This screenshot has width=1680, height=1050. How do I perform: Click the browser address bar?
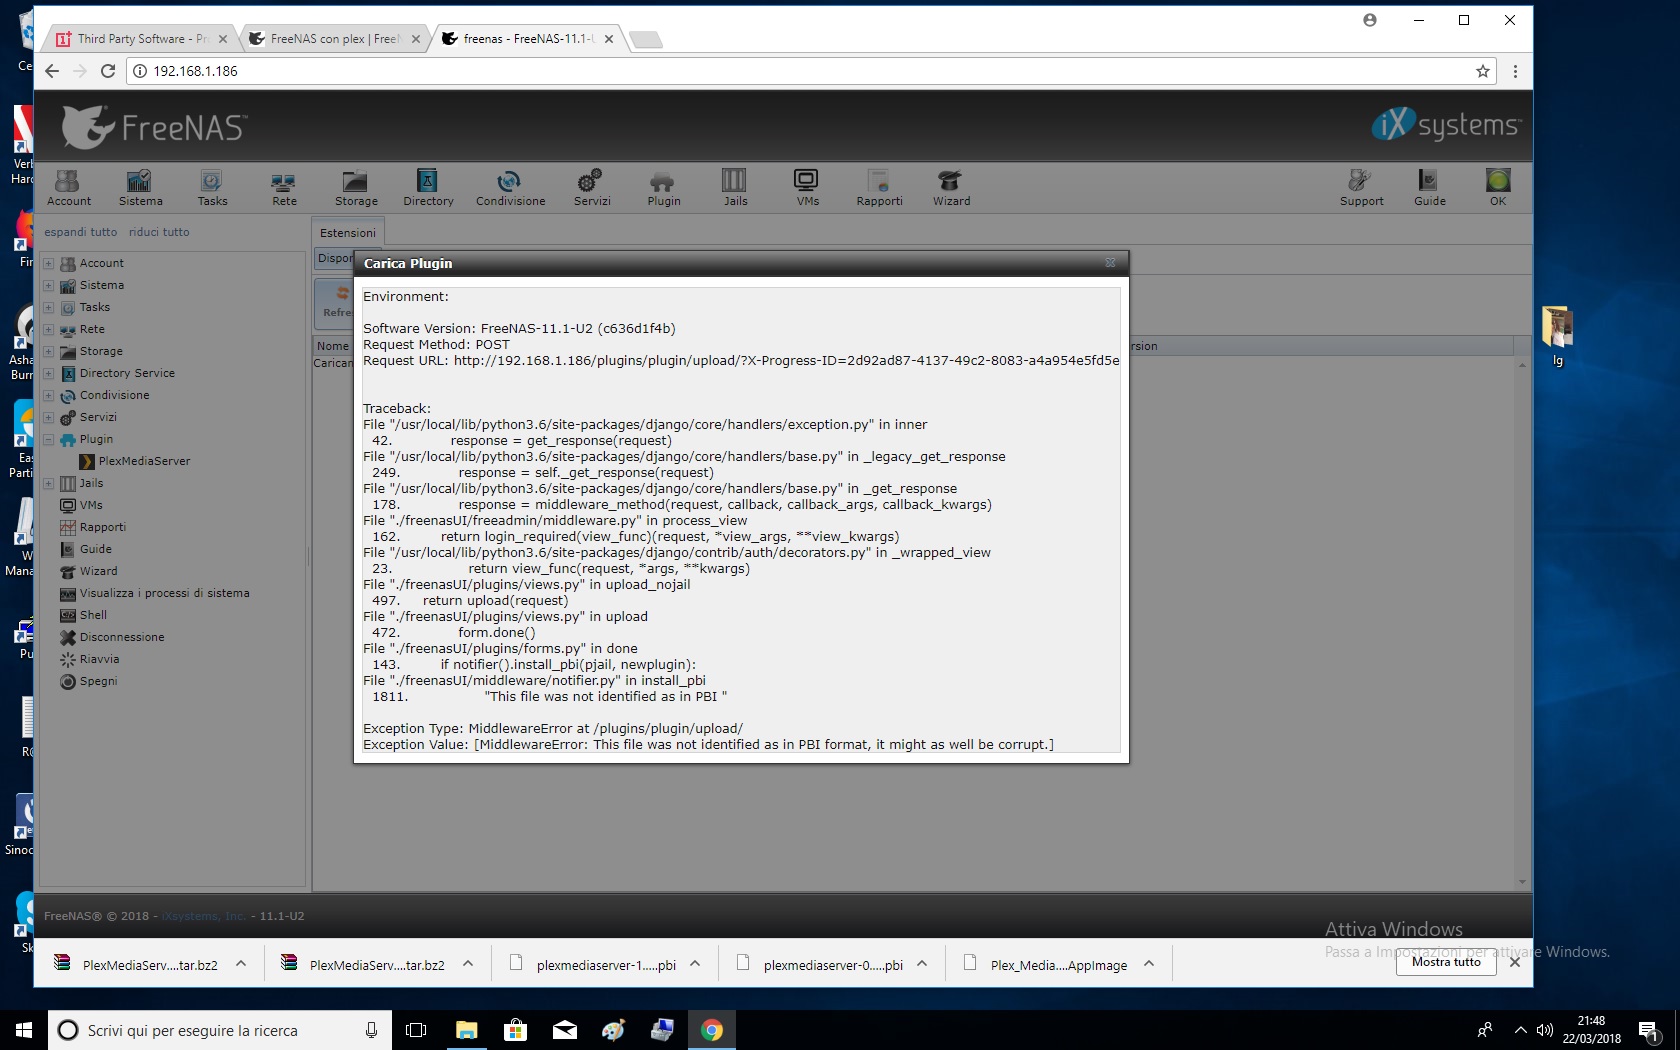(810, 71)
